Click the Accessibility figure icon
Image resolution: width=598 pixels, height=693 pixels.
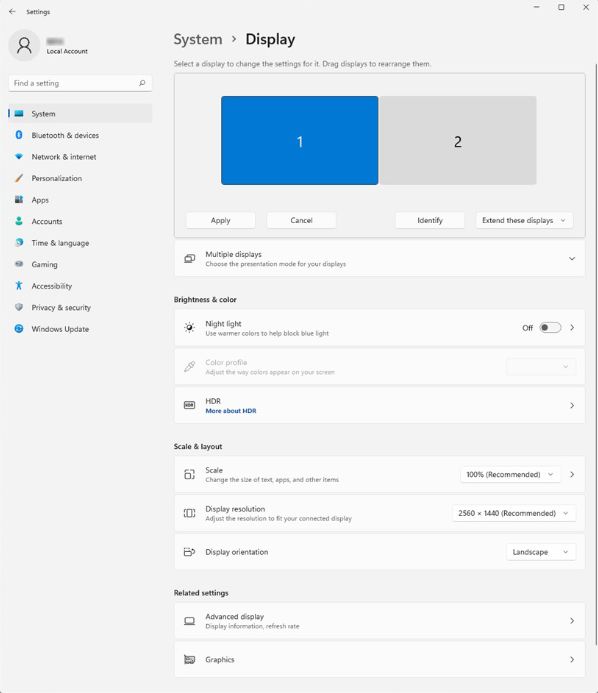coord(19,286)
